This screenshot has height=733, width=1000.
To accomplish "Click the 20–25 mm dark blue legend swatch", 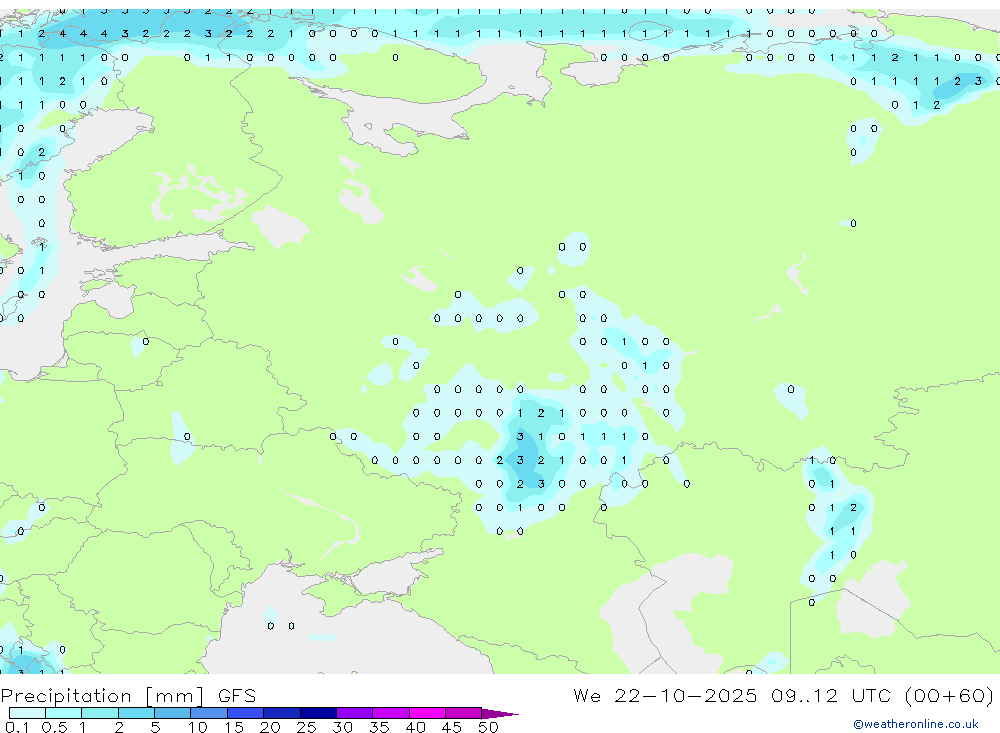I will (282, 713).
